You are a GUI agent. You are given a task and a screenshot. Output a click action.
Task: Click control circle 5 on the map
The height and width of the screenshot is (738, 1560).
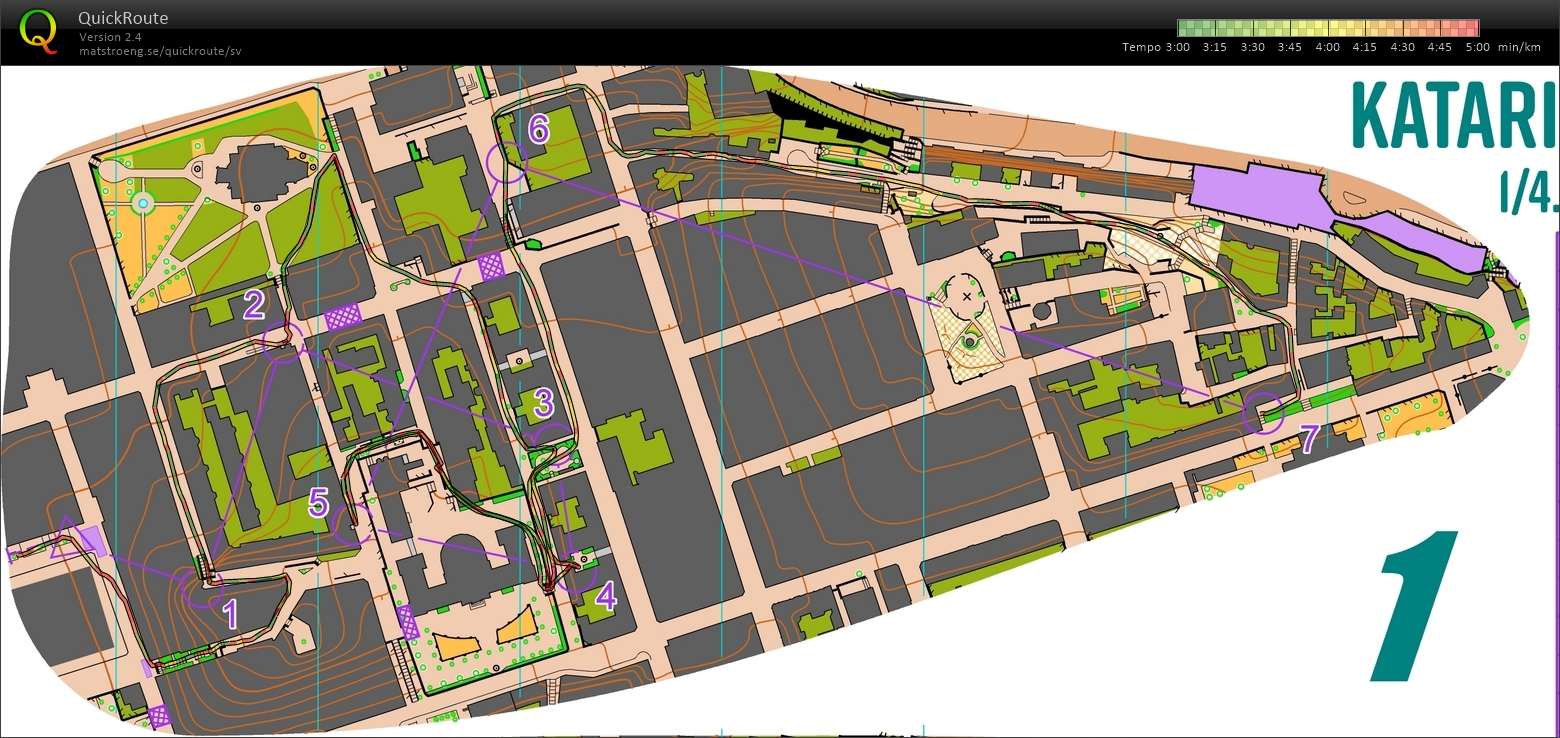click(353, 524)
